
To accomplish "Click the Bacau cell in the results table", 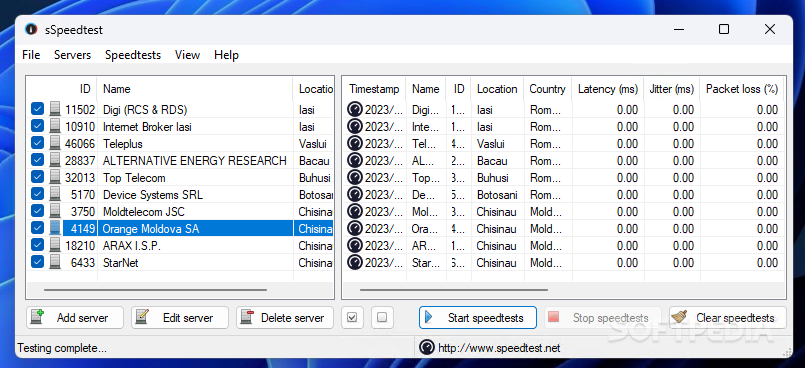I will (x=492, y=161).
